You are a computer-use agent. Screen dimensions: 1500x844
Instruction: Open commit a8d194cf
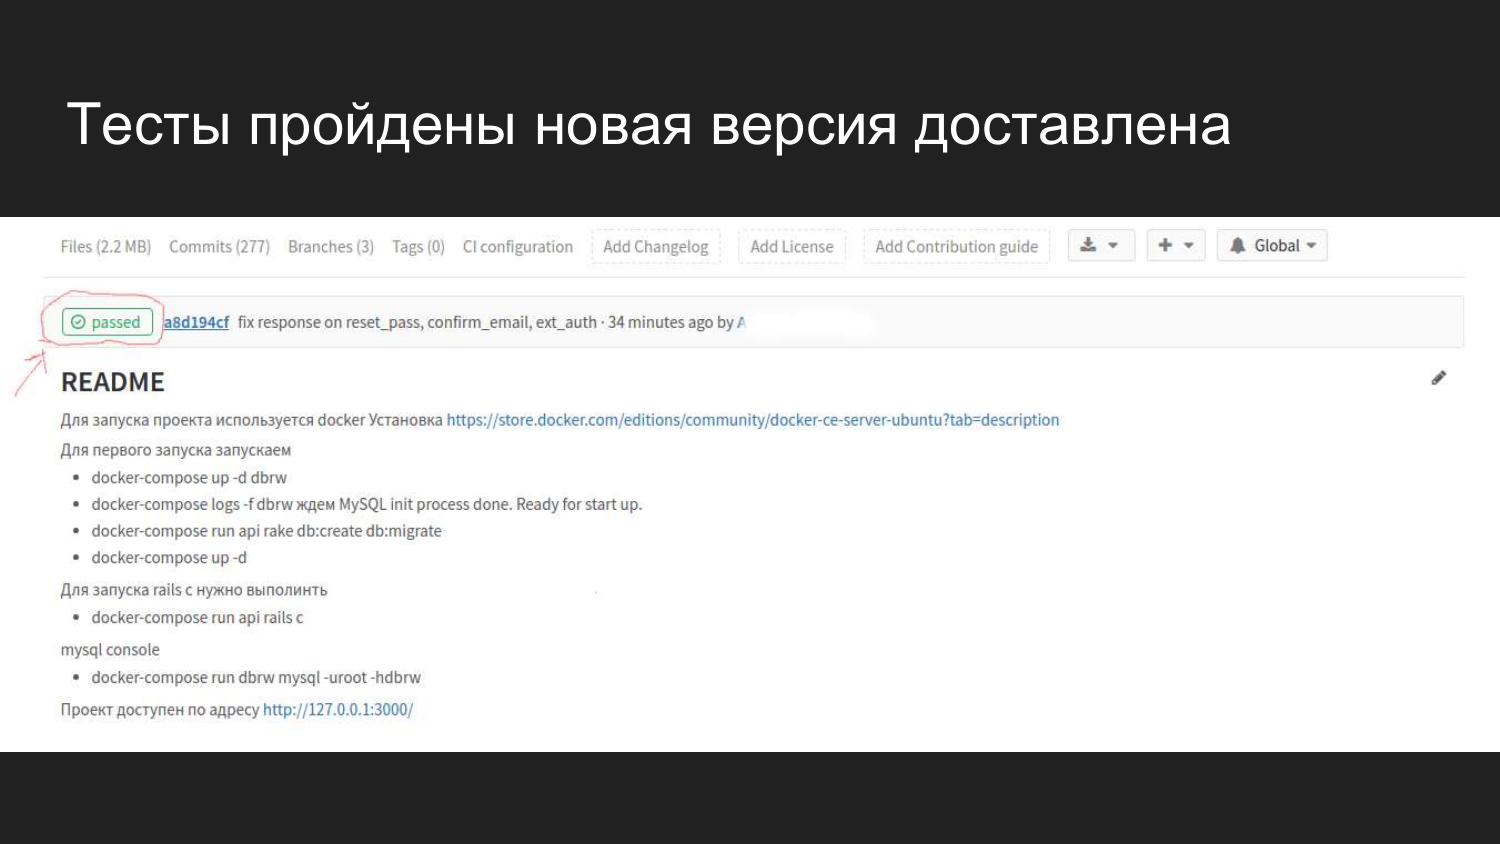(196, 322)
